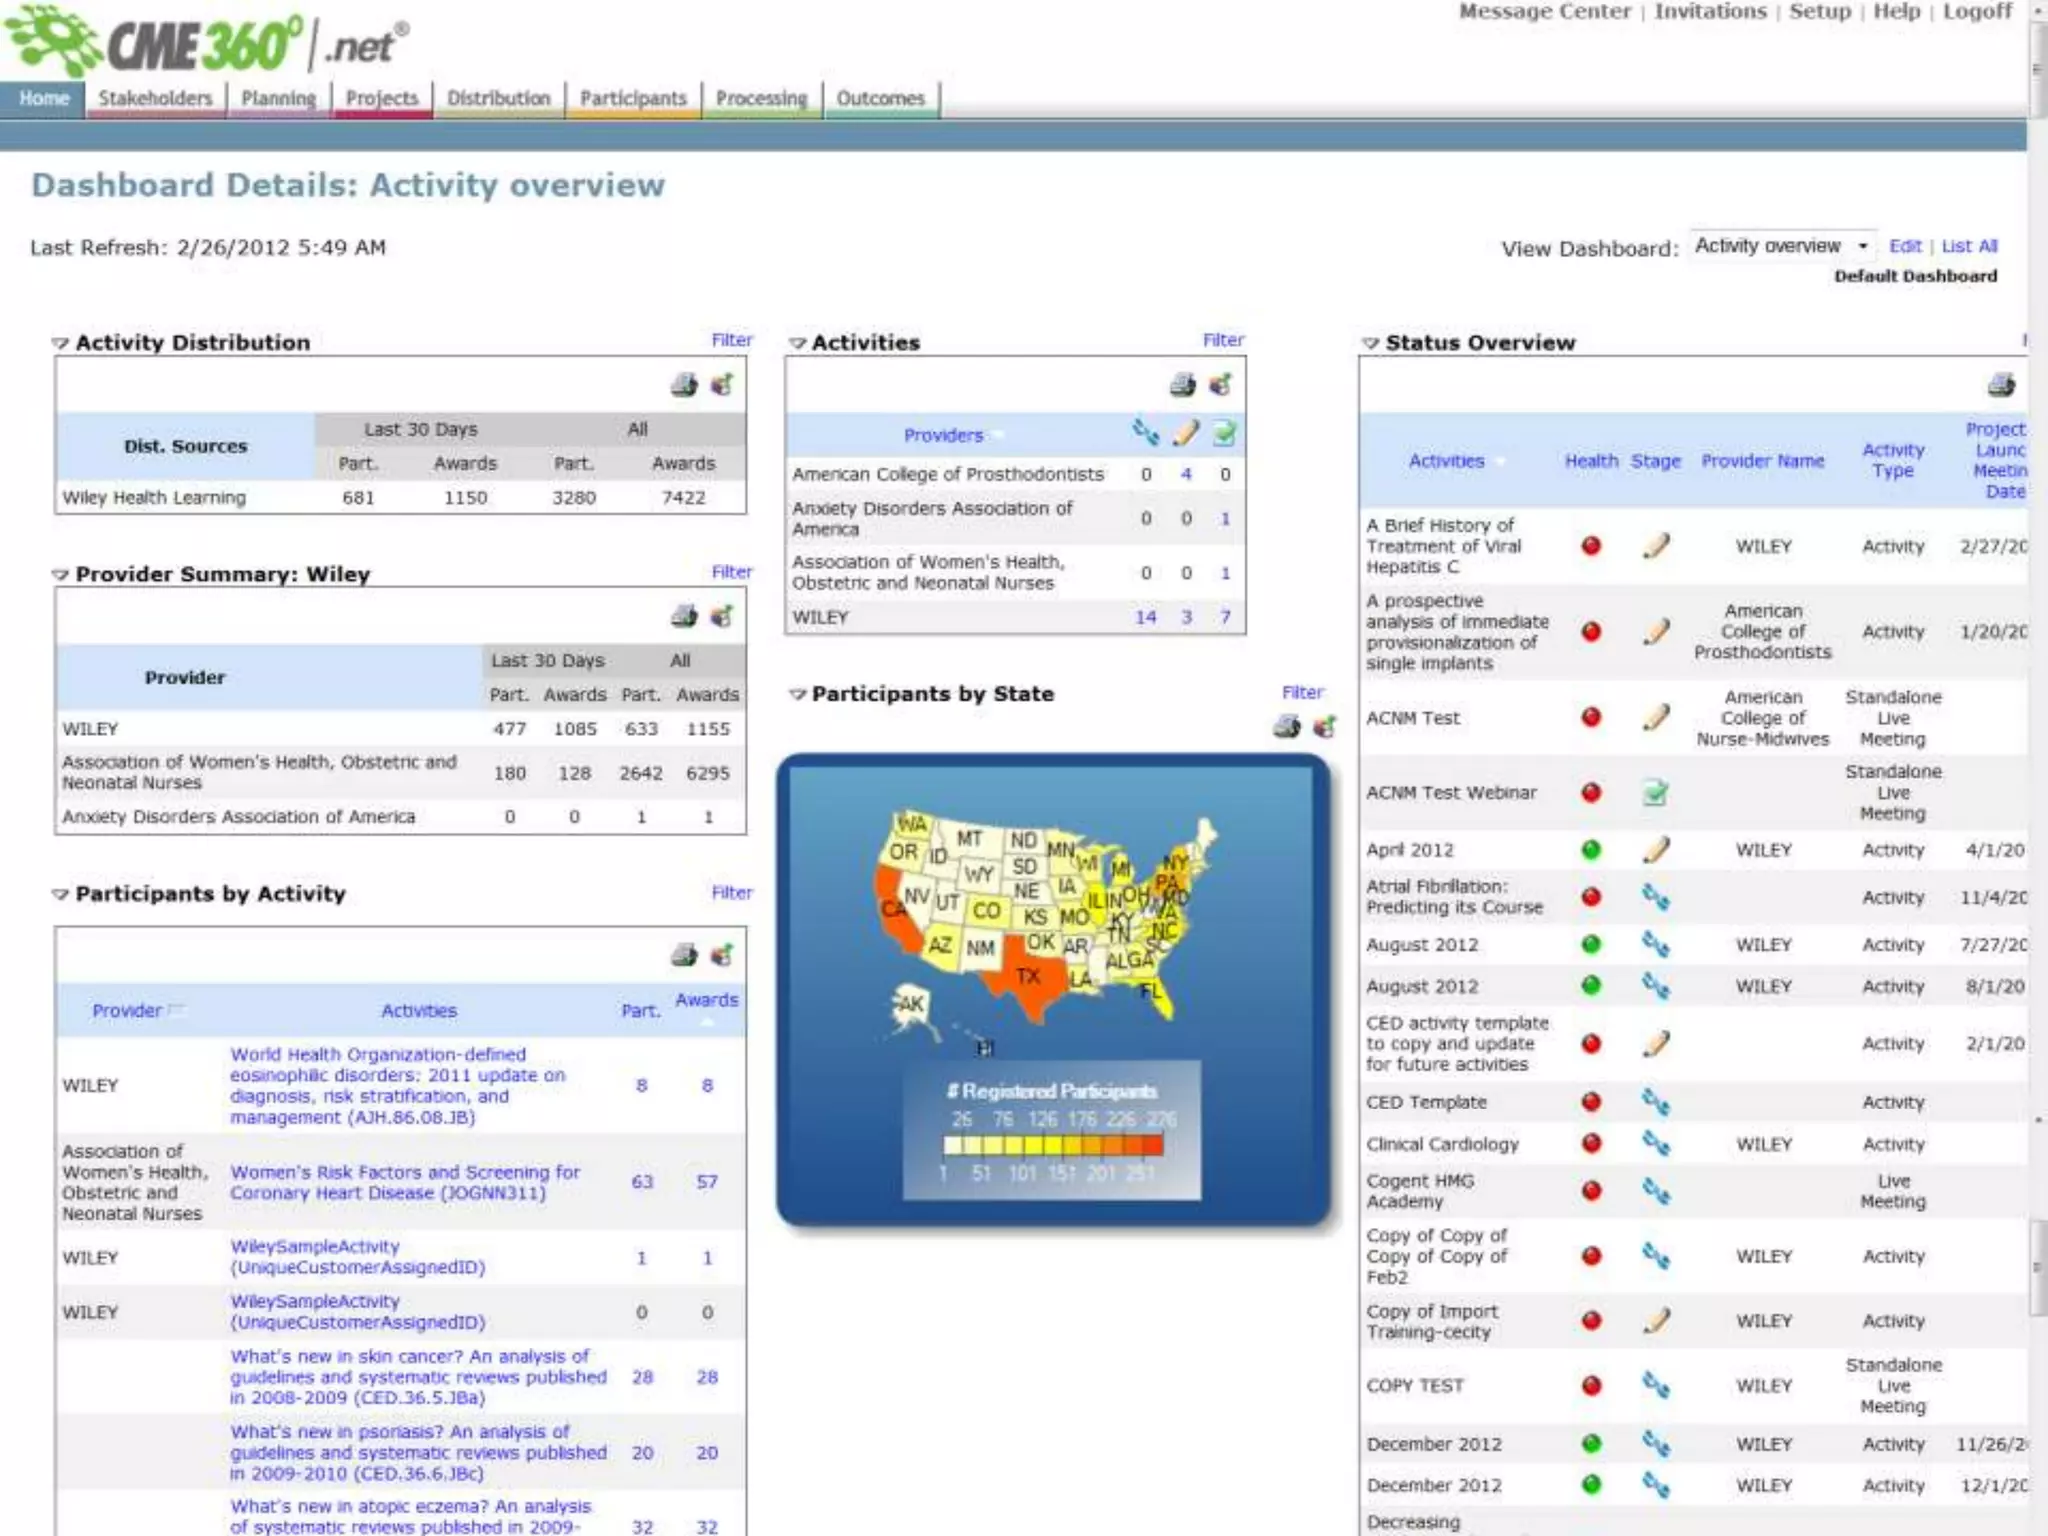Click the Message Center link

tap(1544, 12)
